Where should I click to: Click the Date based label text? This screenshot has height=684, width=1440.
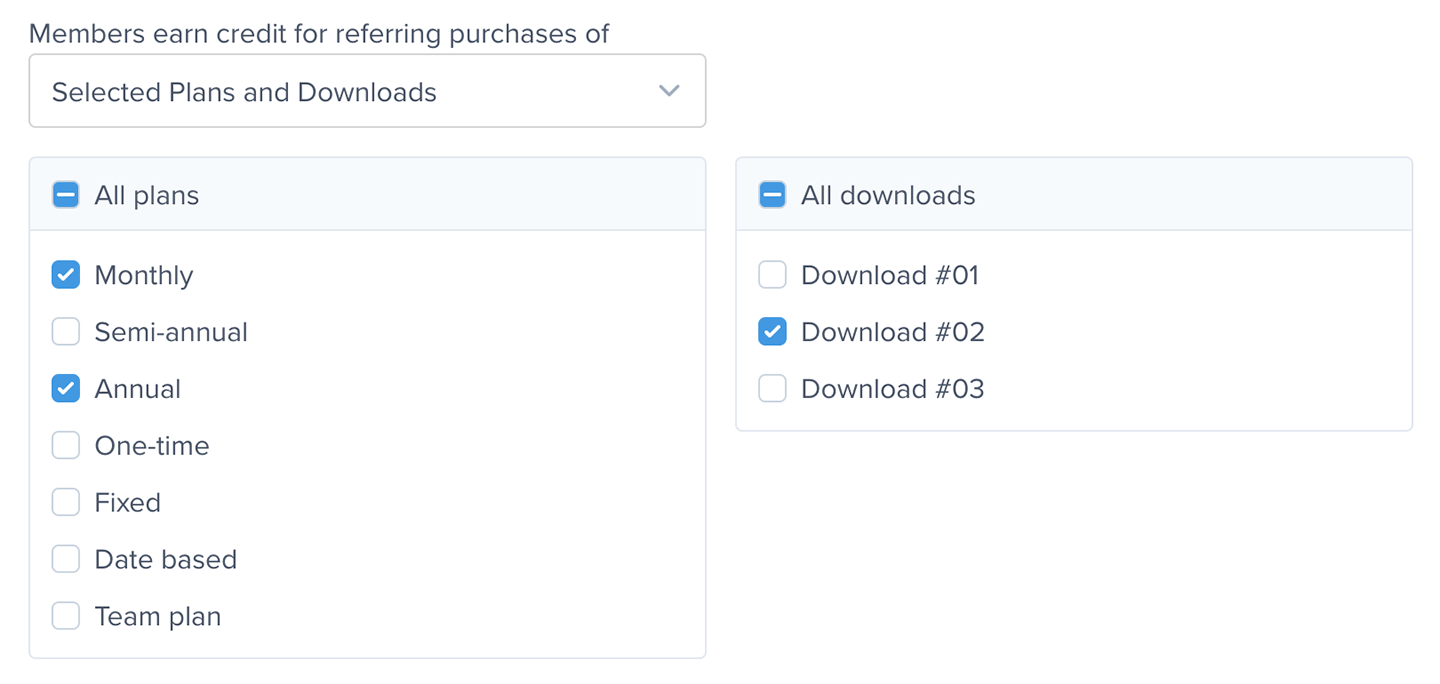tap(166, 559)
